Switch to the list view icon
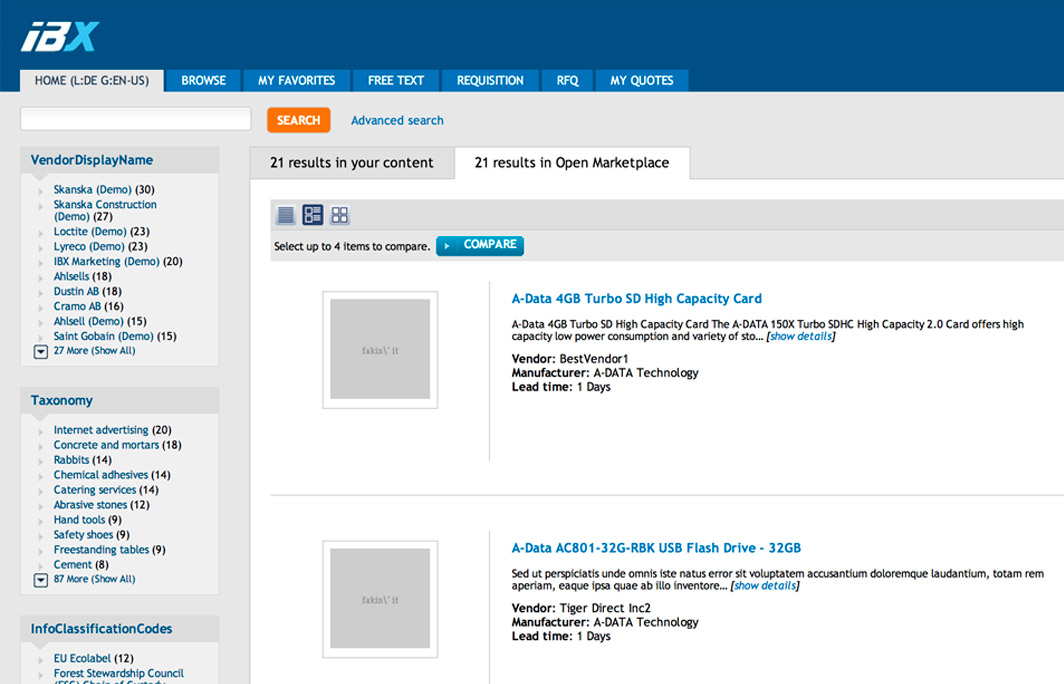Viewport: 1064px width, 684px height. pos(286,215)
